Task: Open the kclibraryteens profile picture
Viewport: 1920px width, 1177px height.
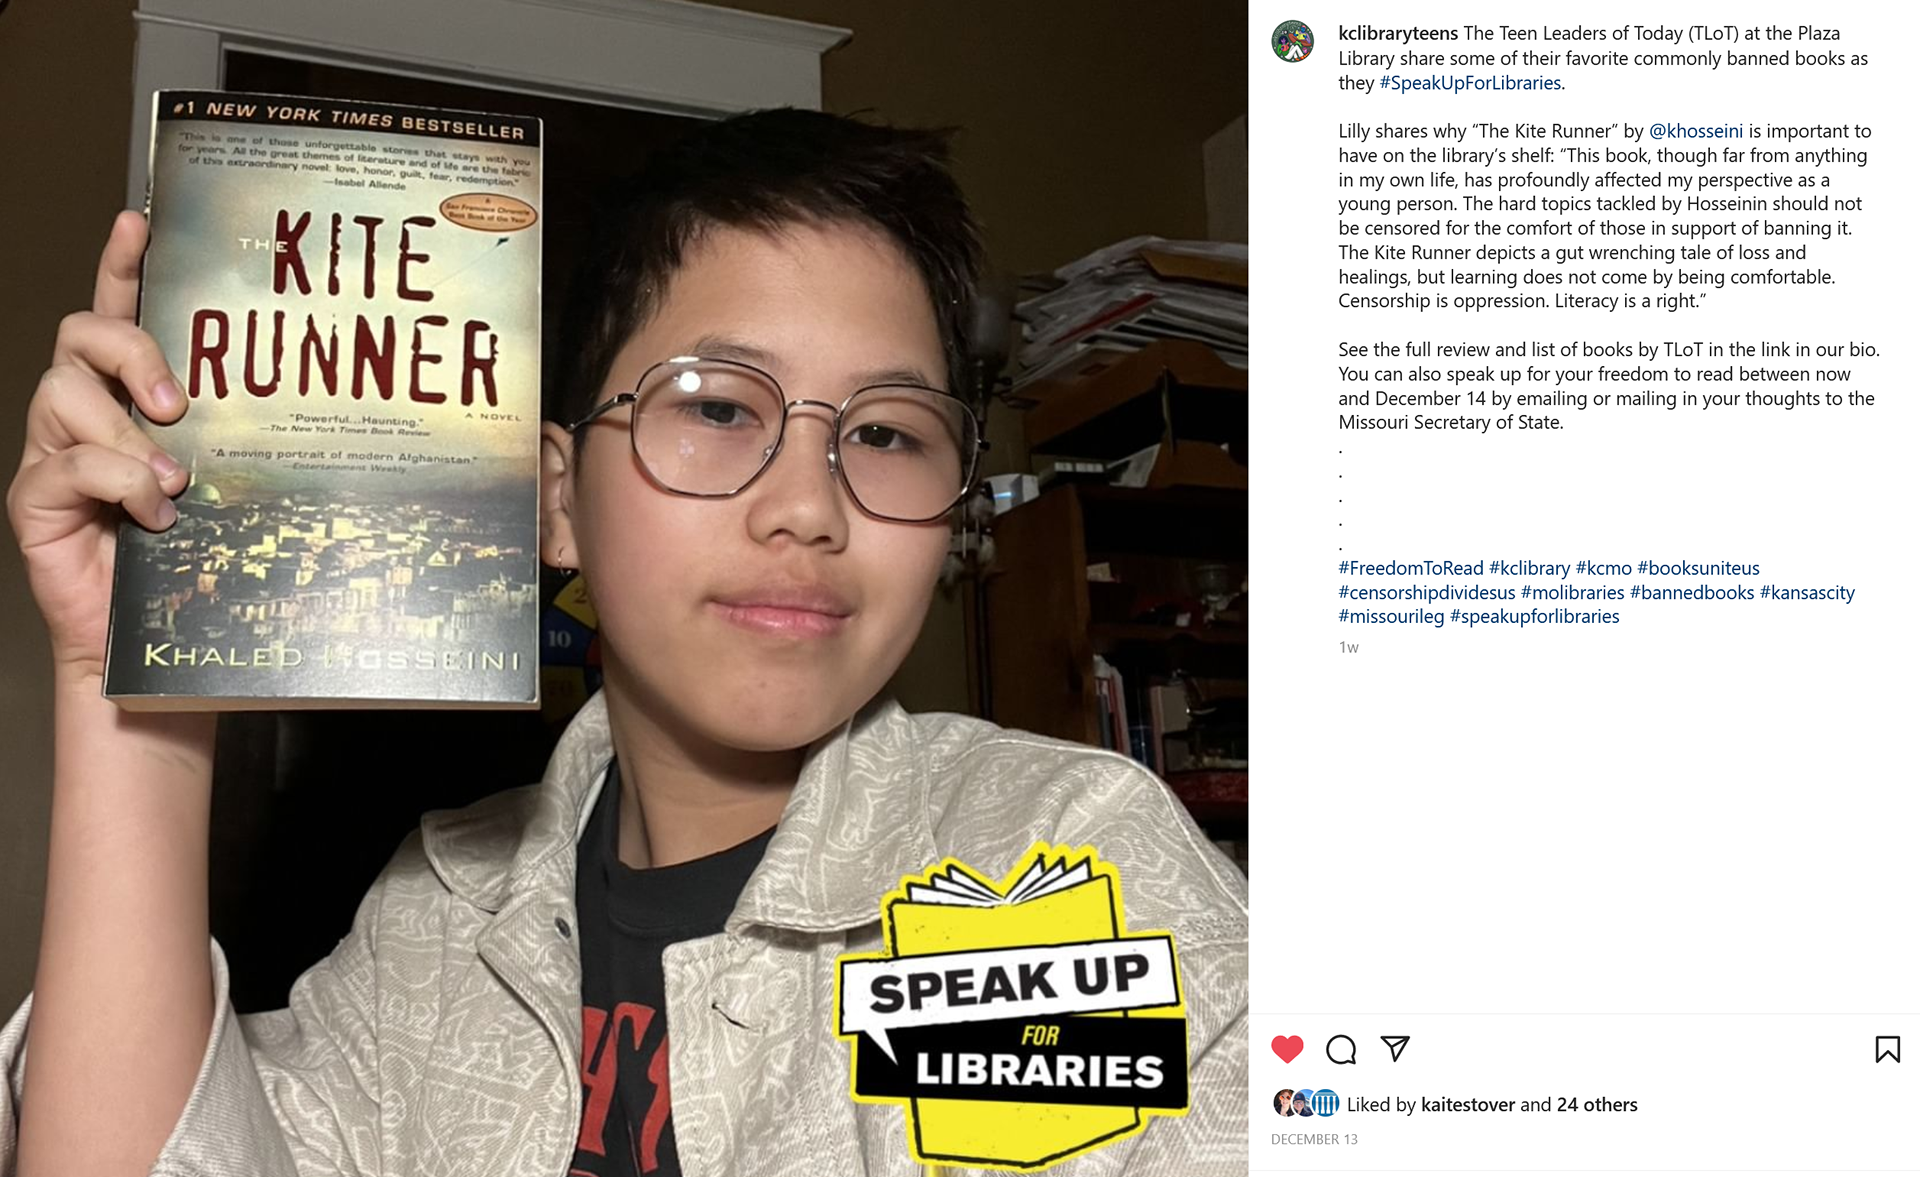Action: 1292,42
